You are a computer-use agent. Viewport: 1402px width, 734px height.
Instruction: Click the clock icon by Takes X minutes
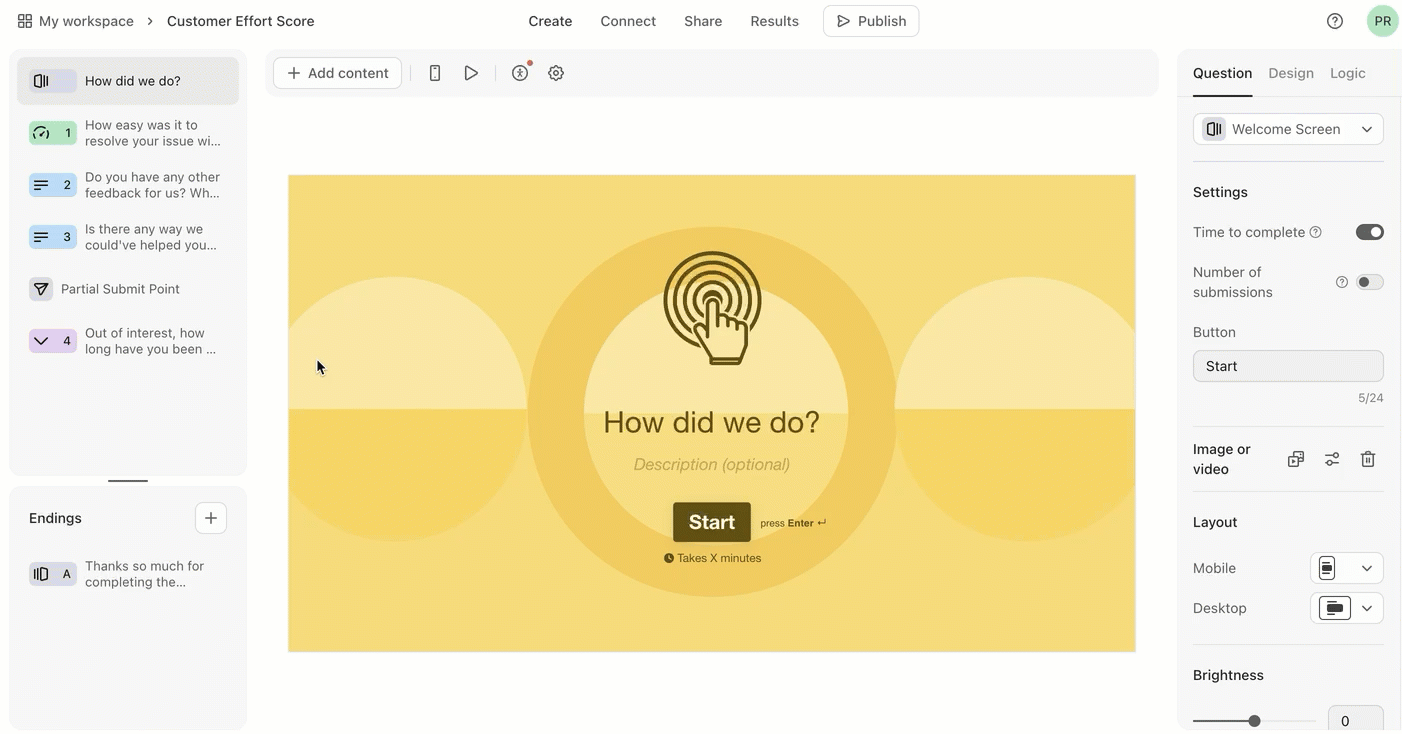tap(669, 558)
